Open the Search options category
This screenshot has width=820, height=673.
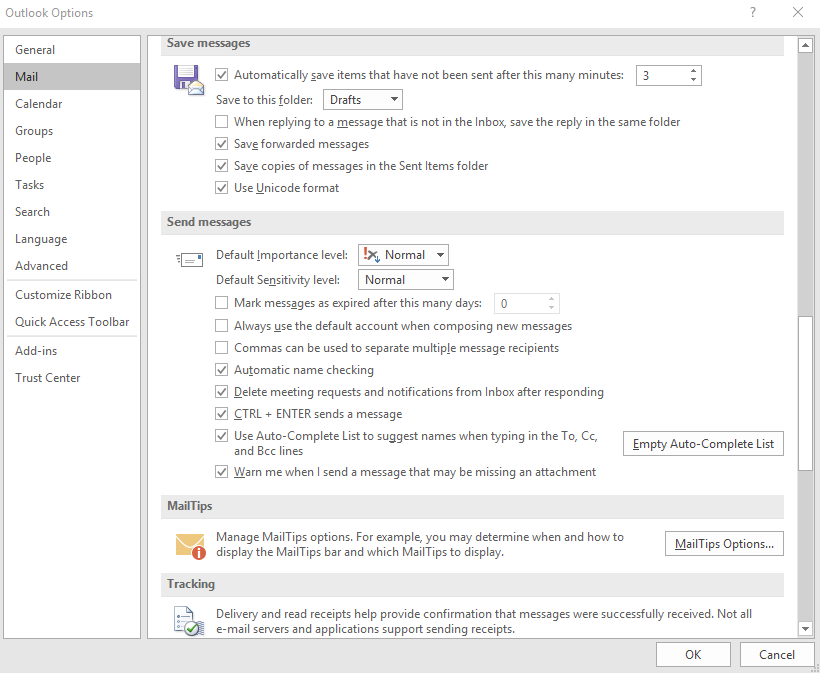pos(72,212)
